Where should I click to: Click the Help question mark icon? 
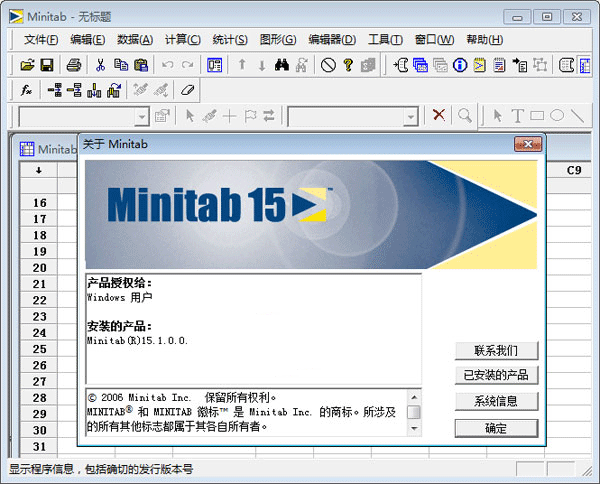(x=348, y=65)
